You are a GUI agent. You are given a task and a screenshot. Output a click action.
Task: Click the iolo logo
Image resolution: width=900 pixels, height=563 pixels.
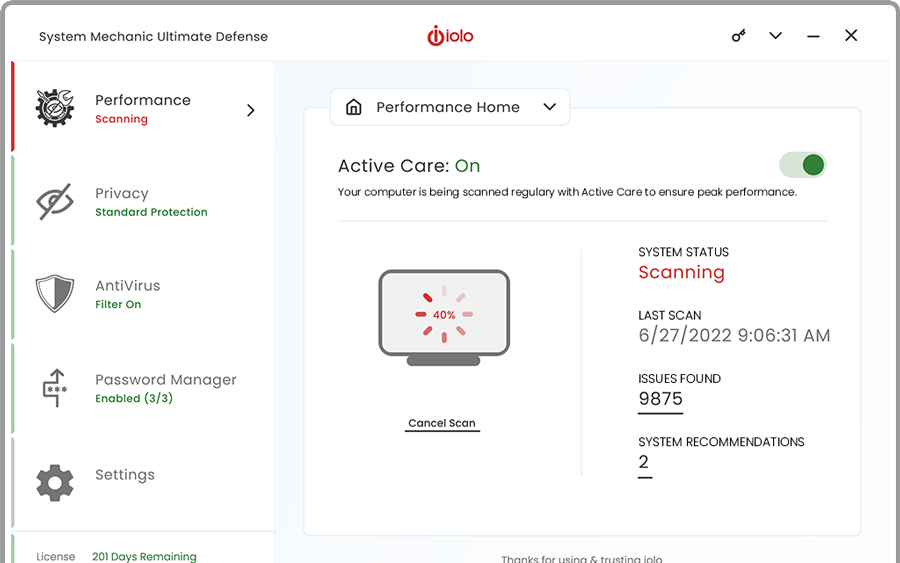pos(450,36)
